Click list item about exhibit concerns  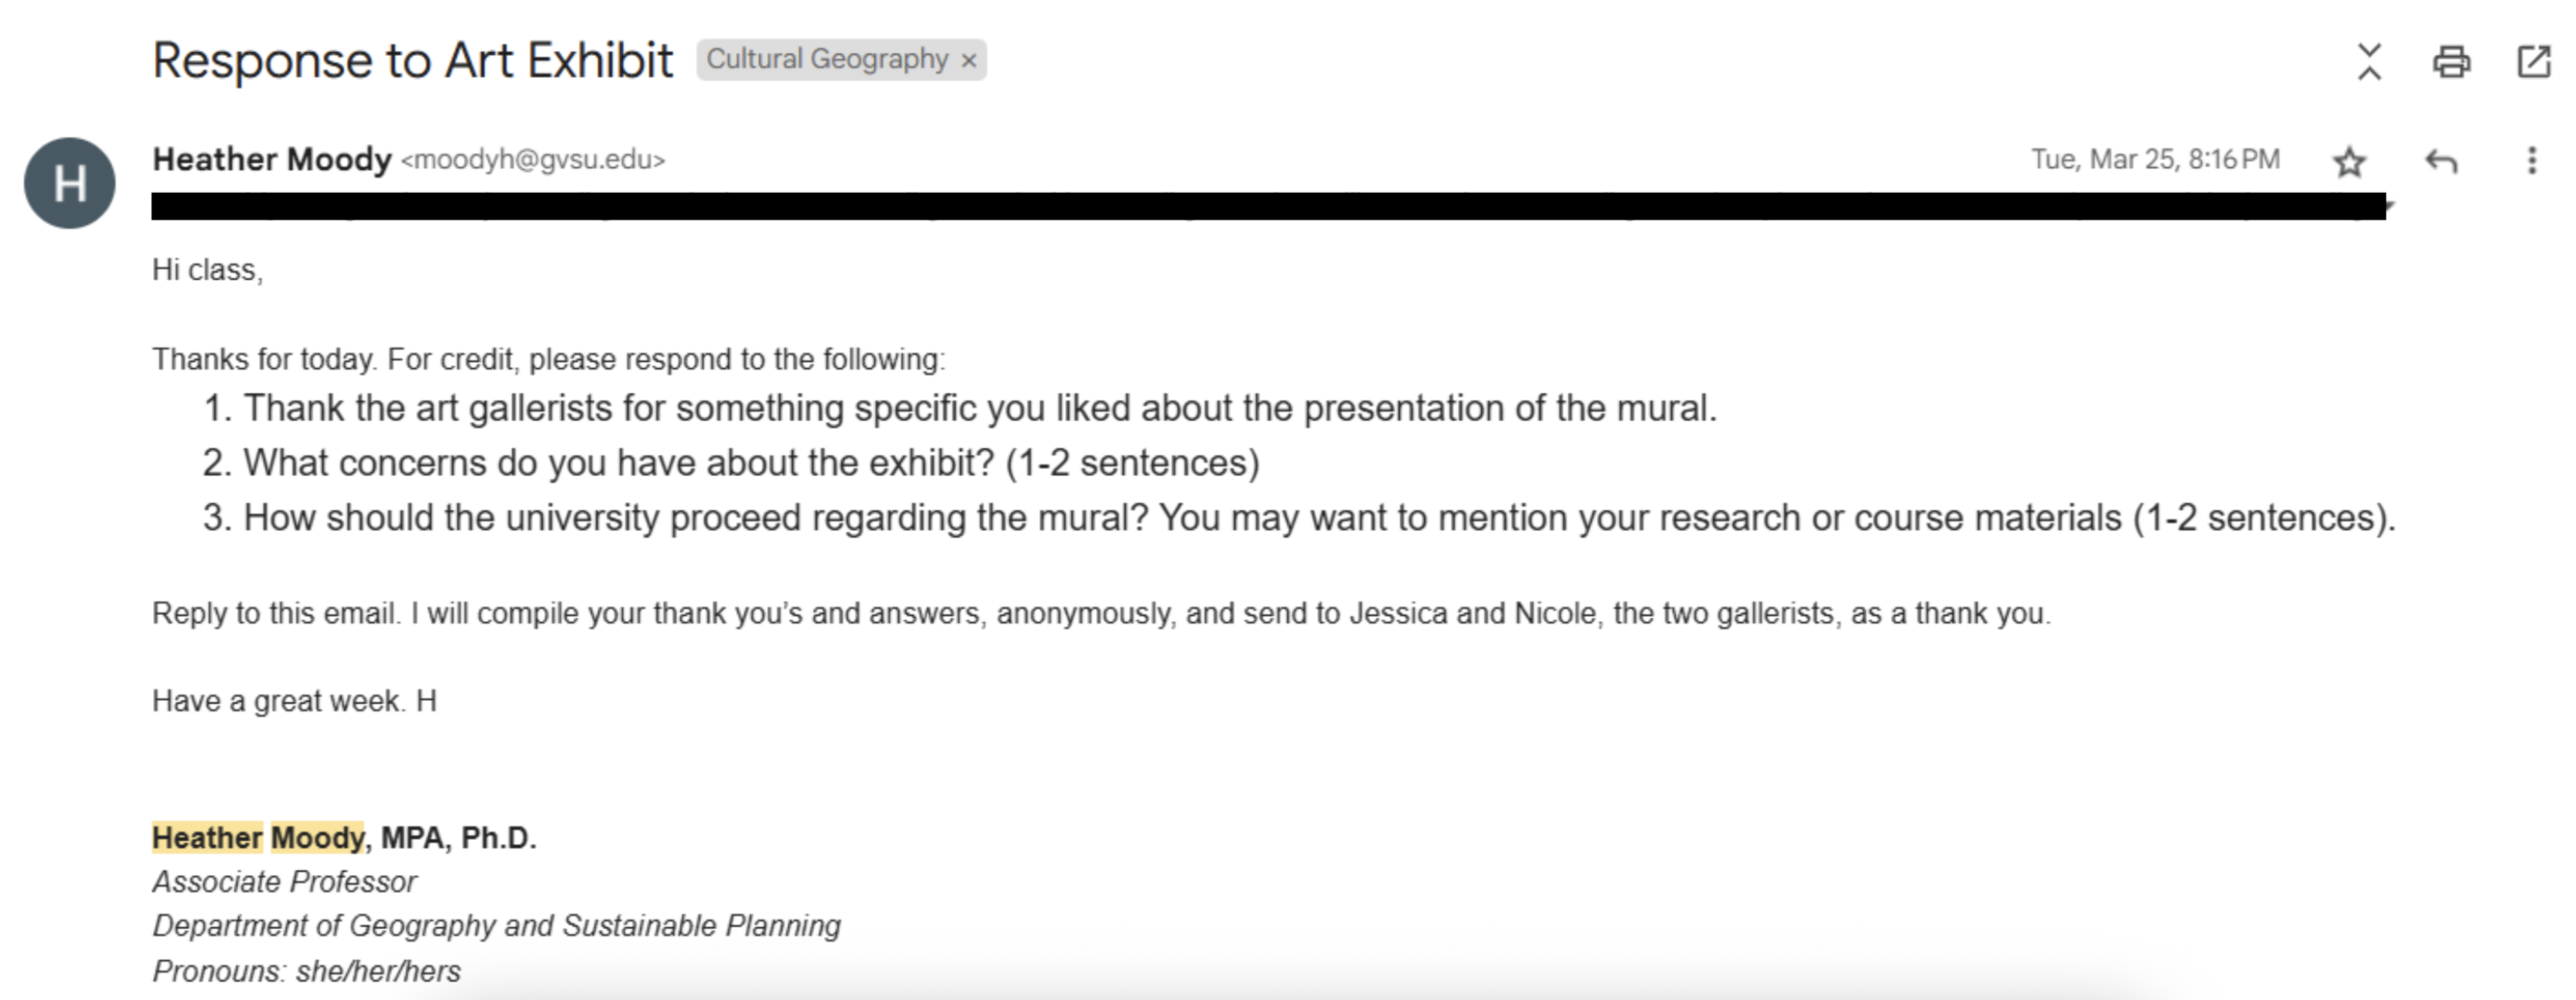(750, 463)
